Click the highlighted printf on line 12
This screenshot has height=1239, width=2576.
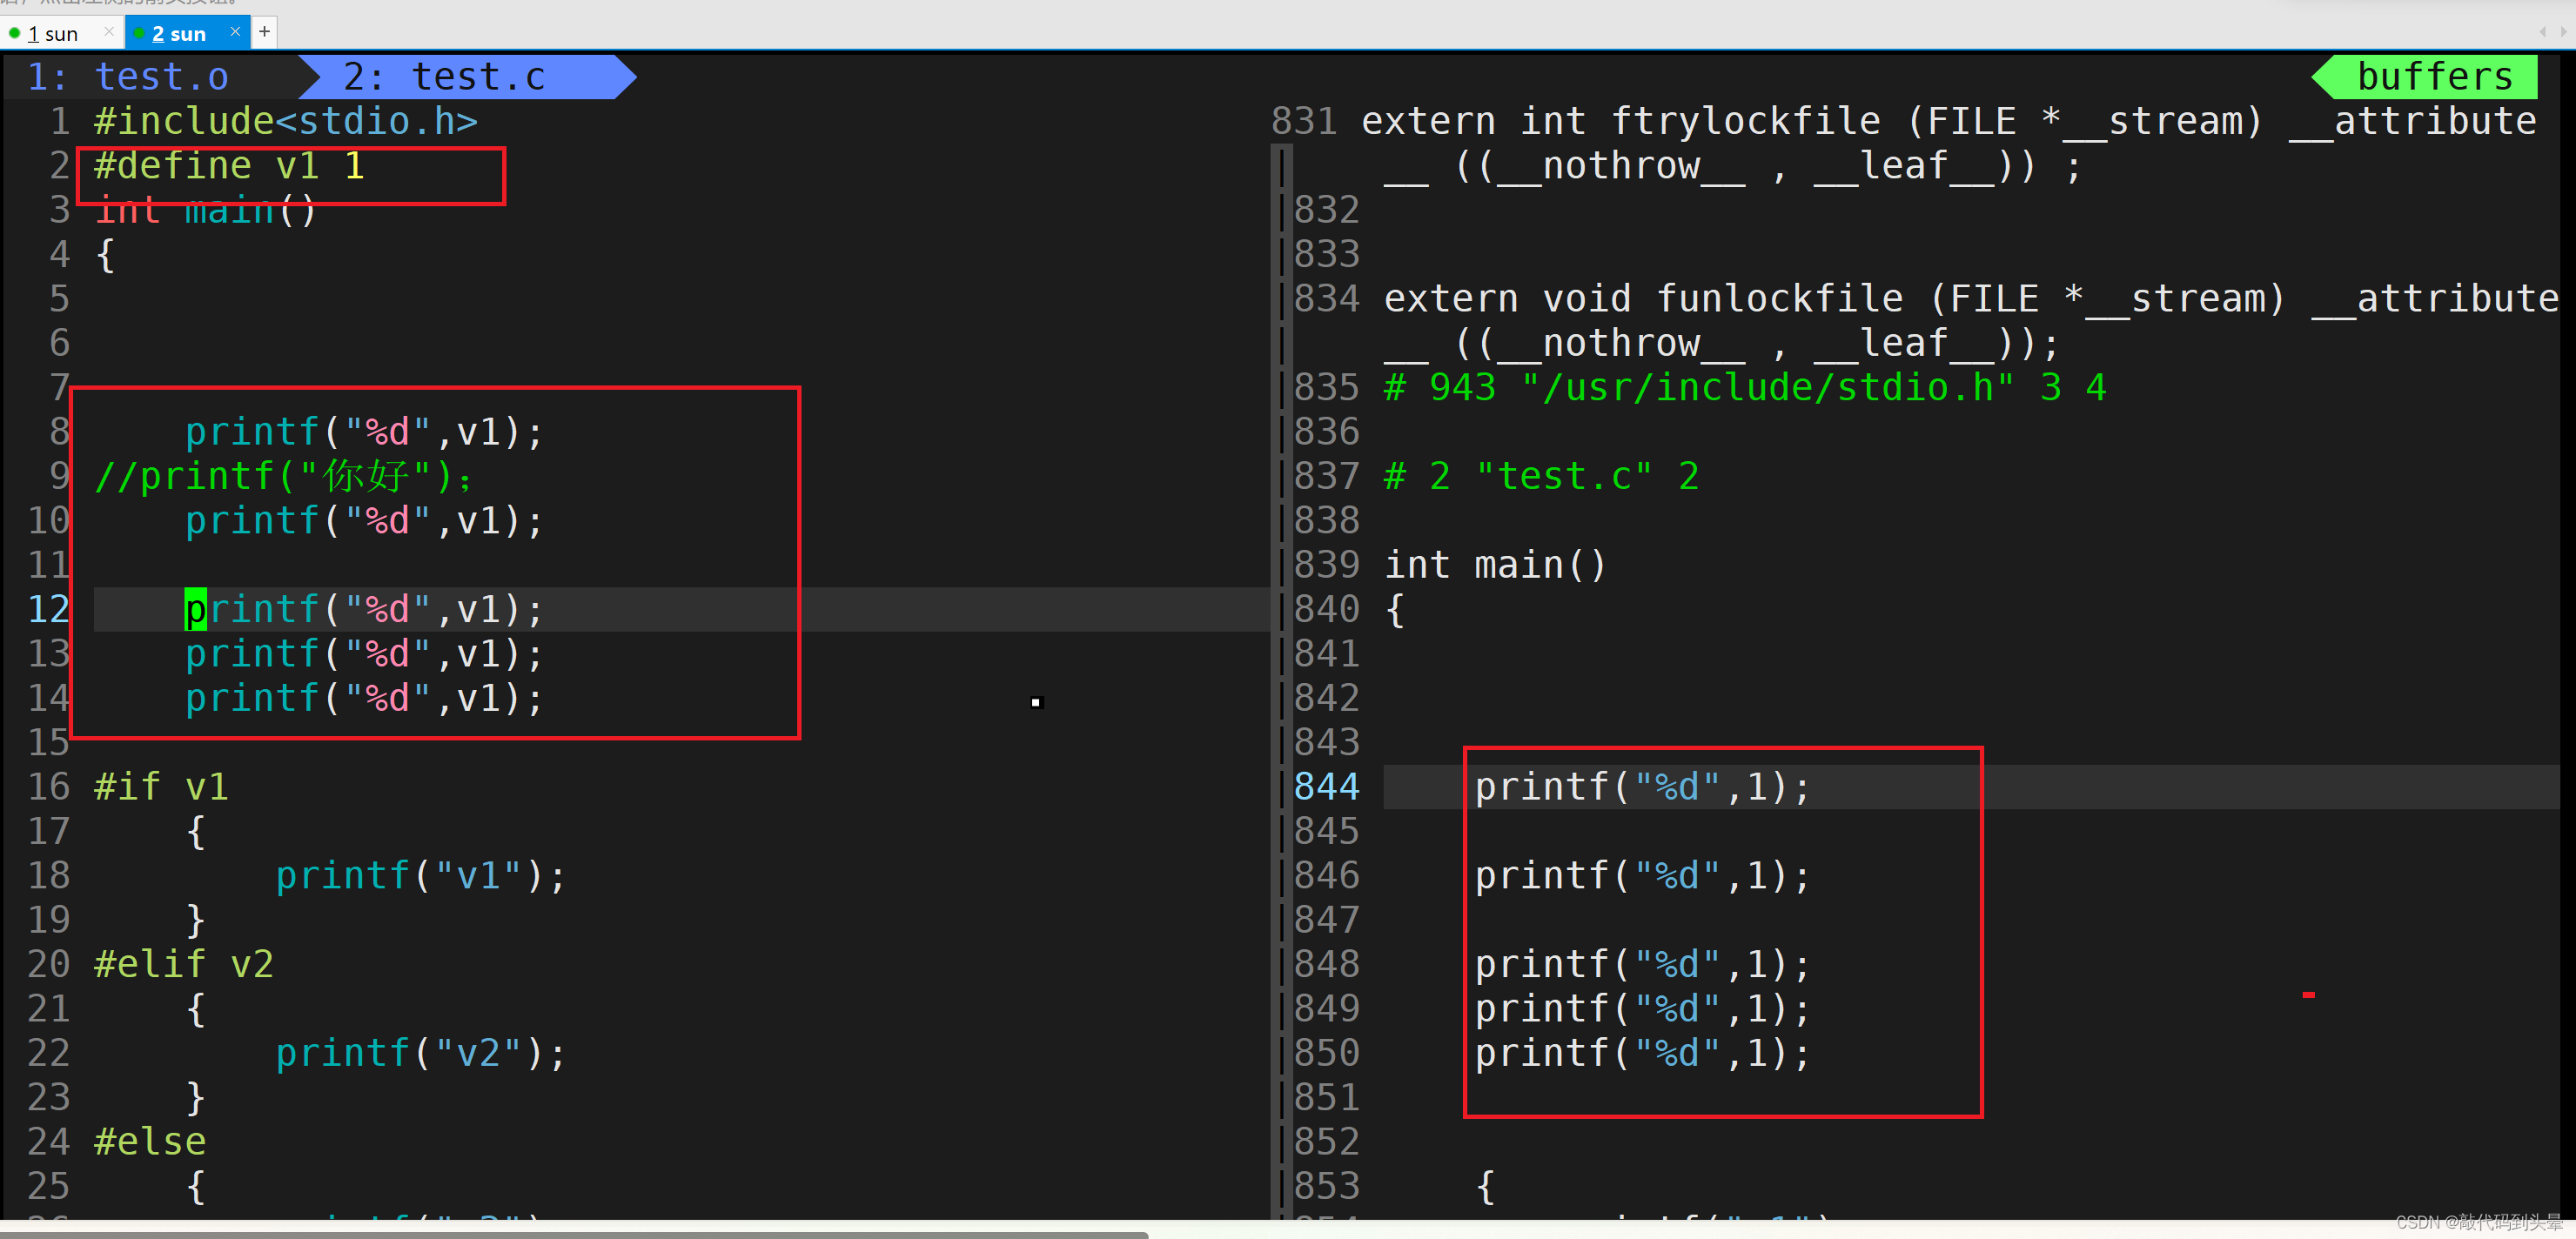[x=364, y=609]
